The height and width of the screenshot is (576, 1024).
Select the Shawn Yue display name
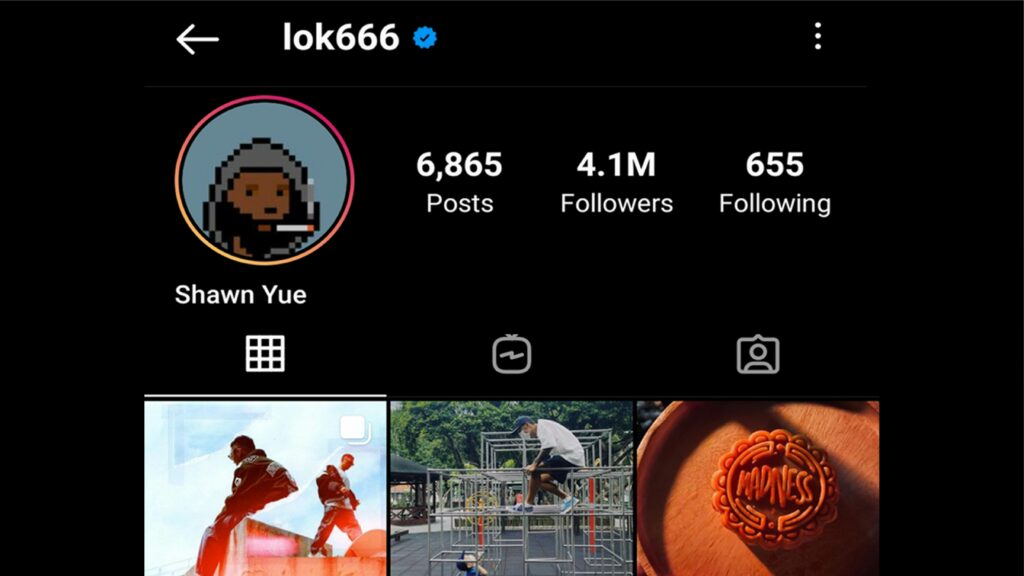[x=240, y=295]
